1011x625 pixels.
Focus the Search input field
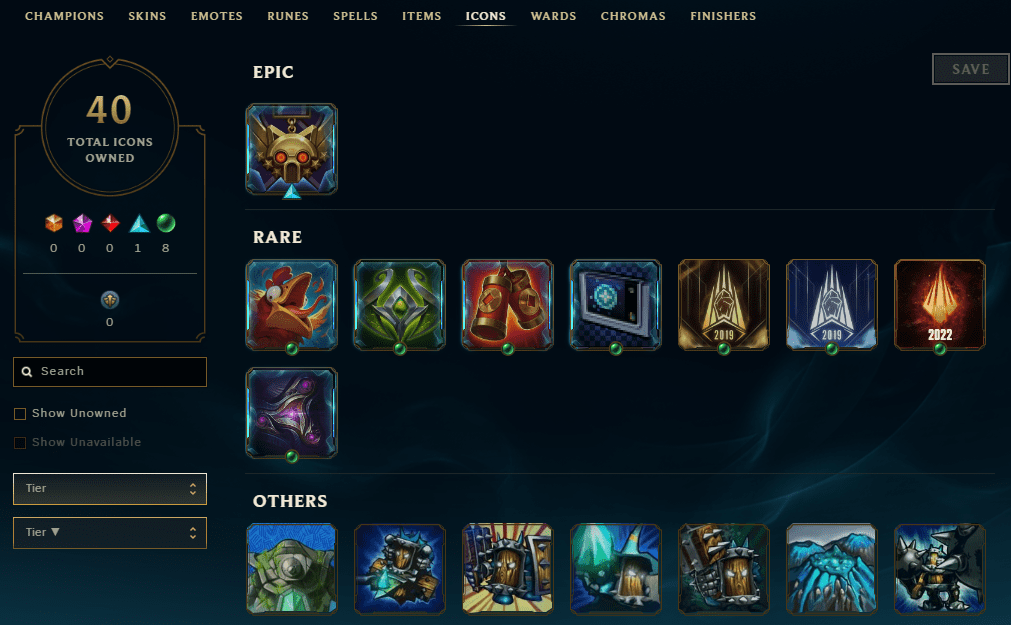pos(110,372)
